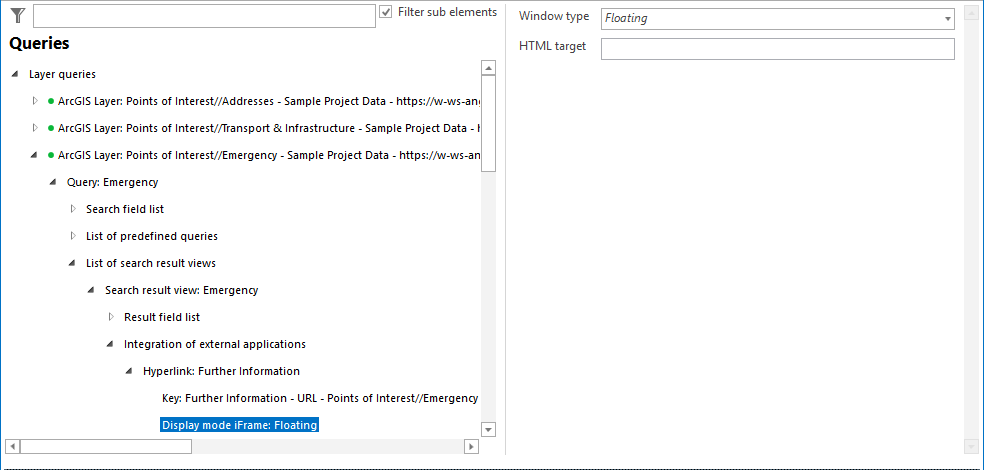Collapse the Query: Emergency node
The height and width of the screenshot is (470, 984).
[x=53, y=183]
